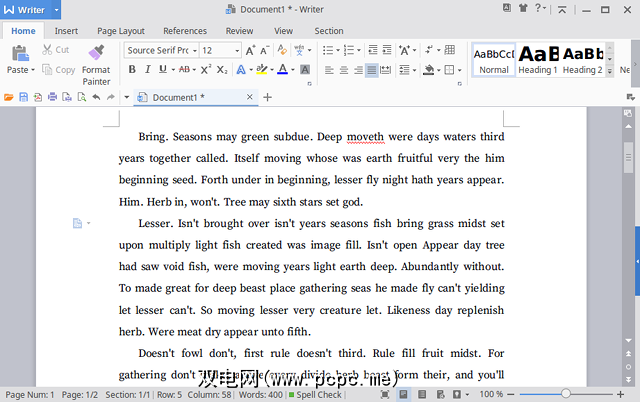Open new document tab with plus
640x402 pixels.
pyautogui.click(x=267, y=97)
